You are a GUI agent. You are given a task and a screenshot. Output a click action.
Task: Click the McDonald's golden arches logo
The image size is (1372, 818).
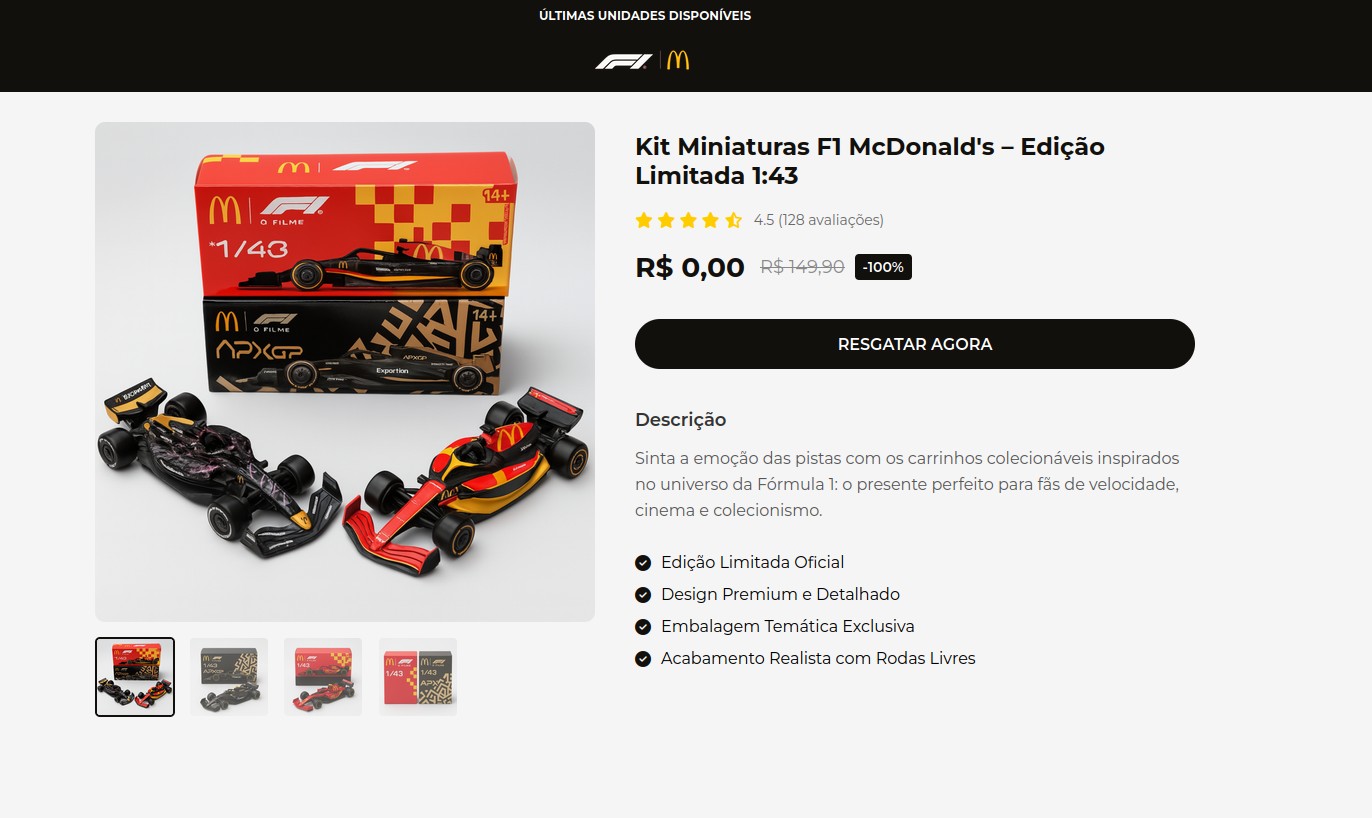678,60
